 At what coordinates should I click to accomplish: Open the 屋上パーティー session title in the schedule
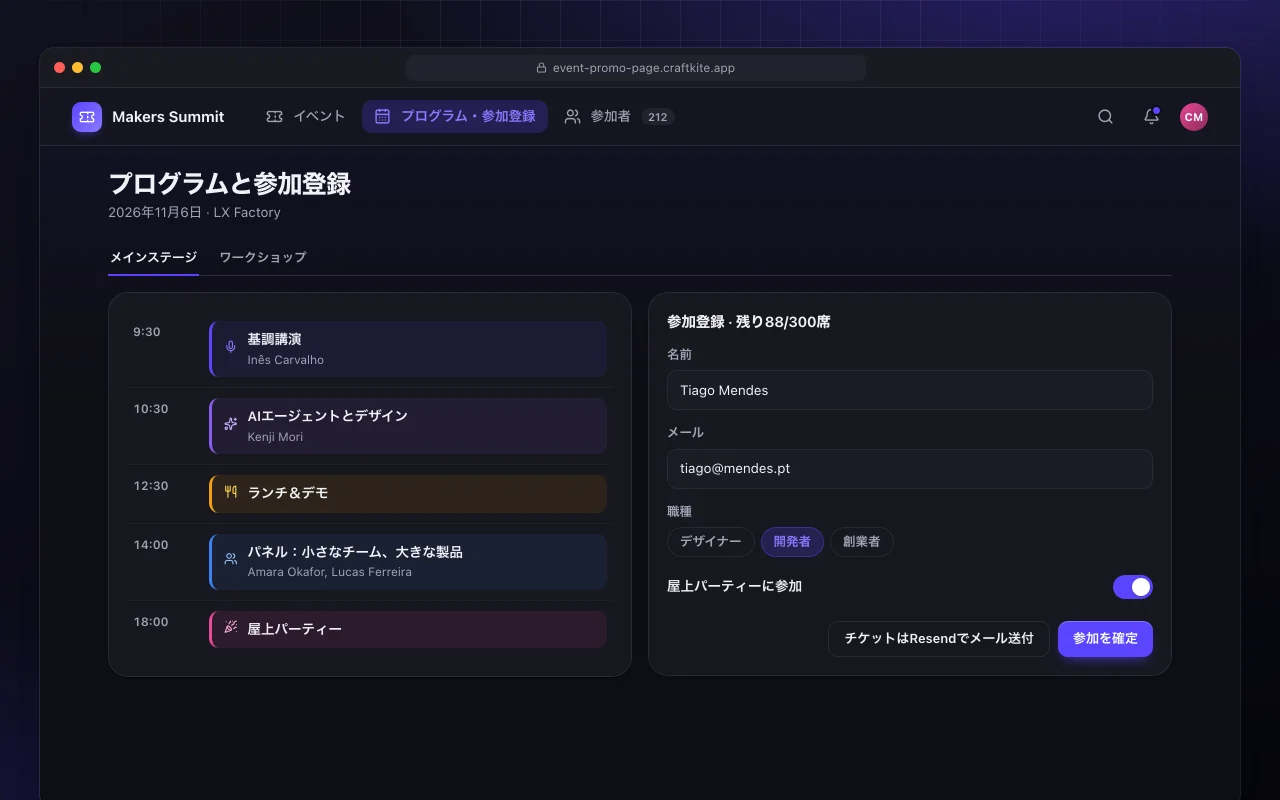coord(295,629)
